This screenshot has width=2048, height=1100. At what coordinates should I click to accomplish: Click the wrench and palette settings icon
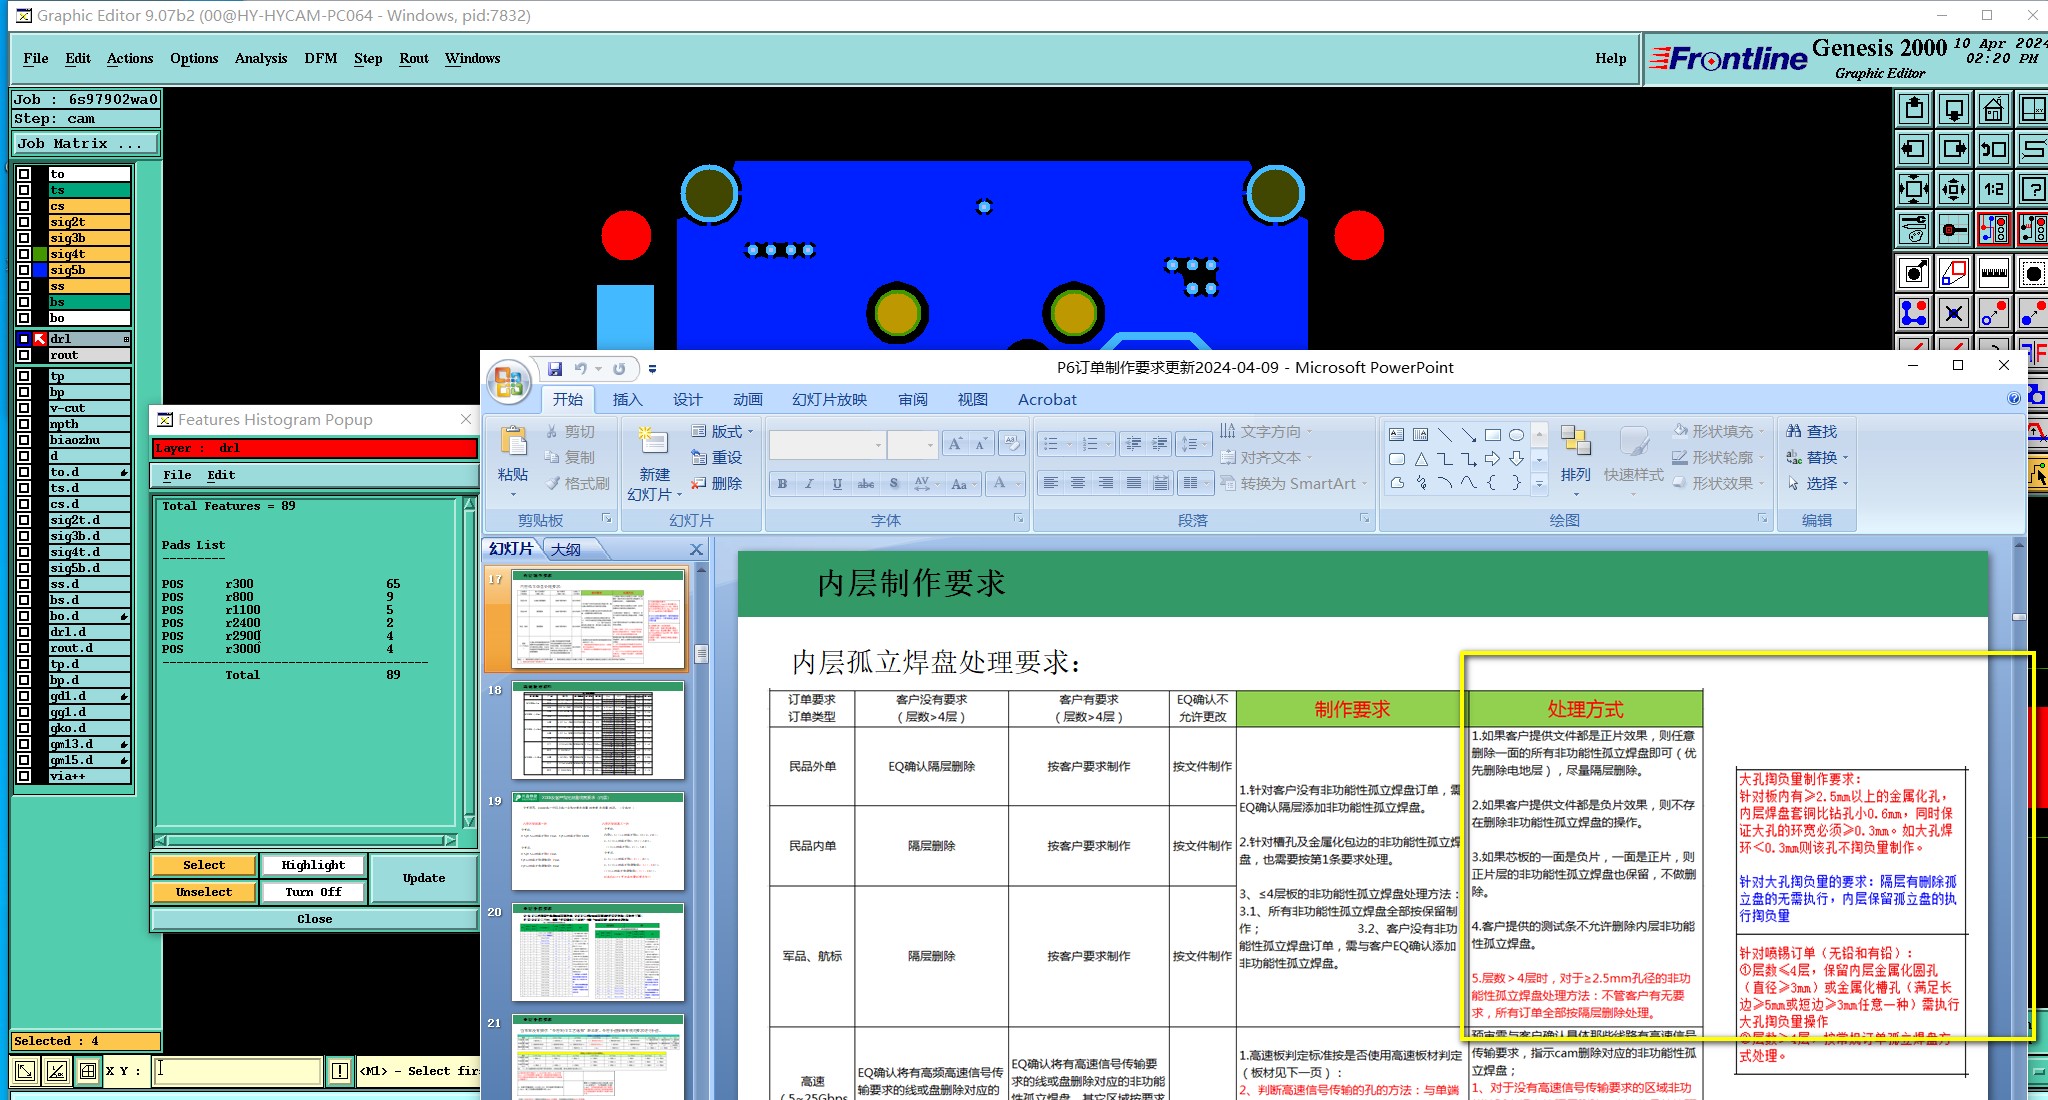(x=1913, y=230)
